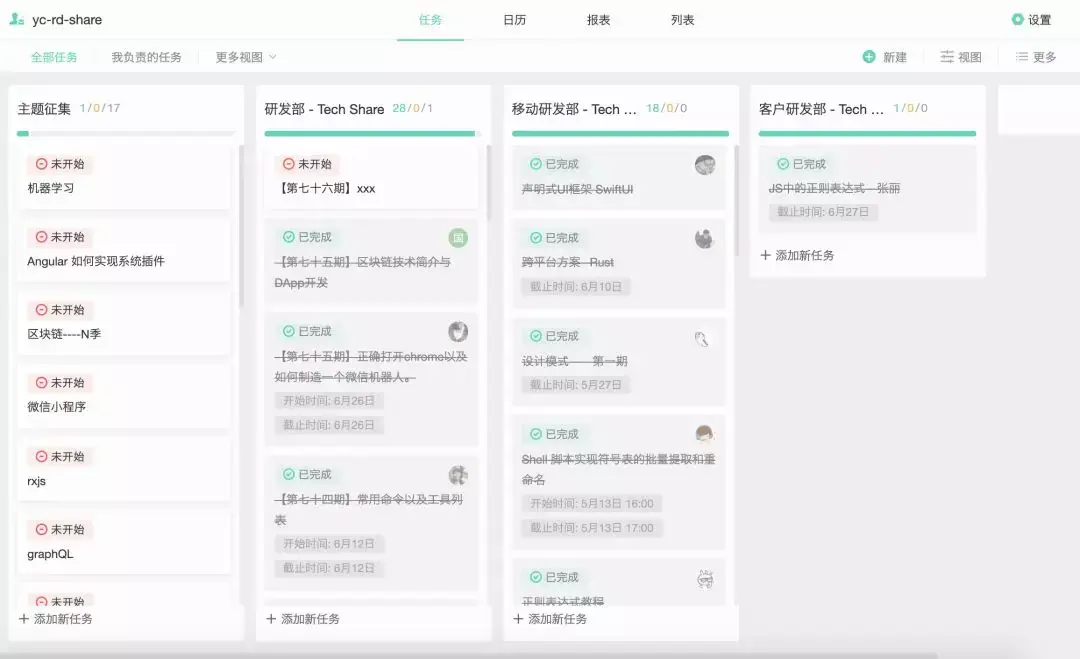Click the 研发部 column scrollbar
The image size is (1080, 659).
(x=489, y=182)
